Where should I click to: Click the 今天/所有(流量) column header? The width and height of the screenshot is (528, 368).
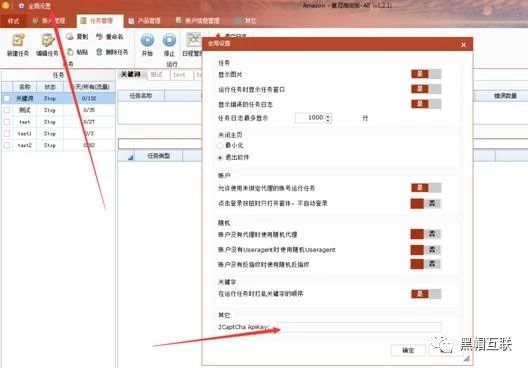click(x=89, y=87)
